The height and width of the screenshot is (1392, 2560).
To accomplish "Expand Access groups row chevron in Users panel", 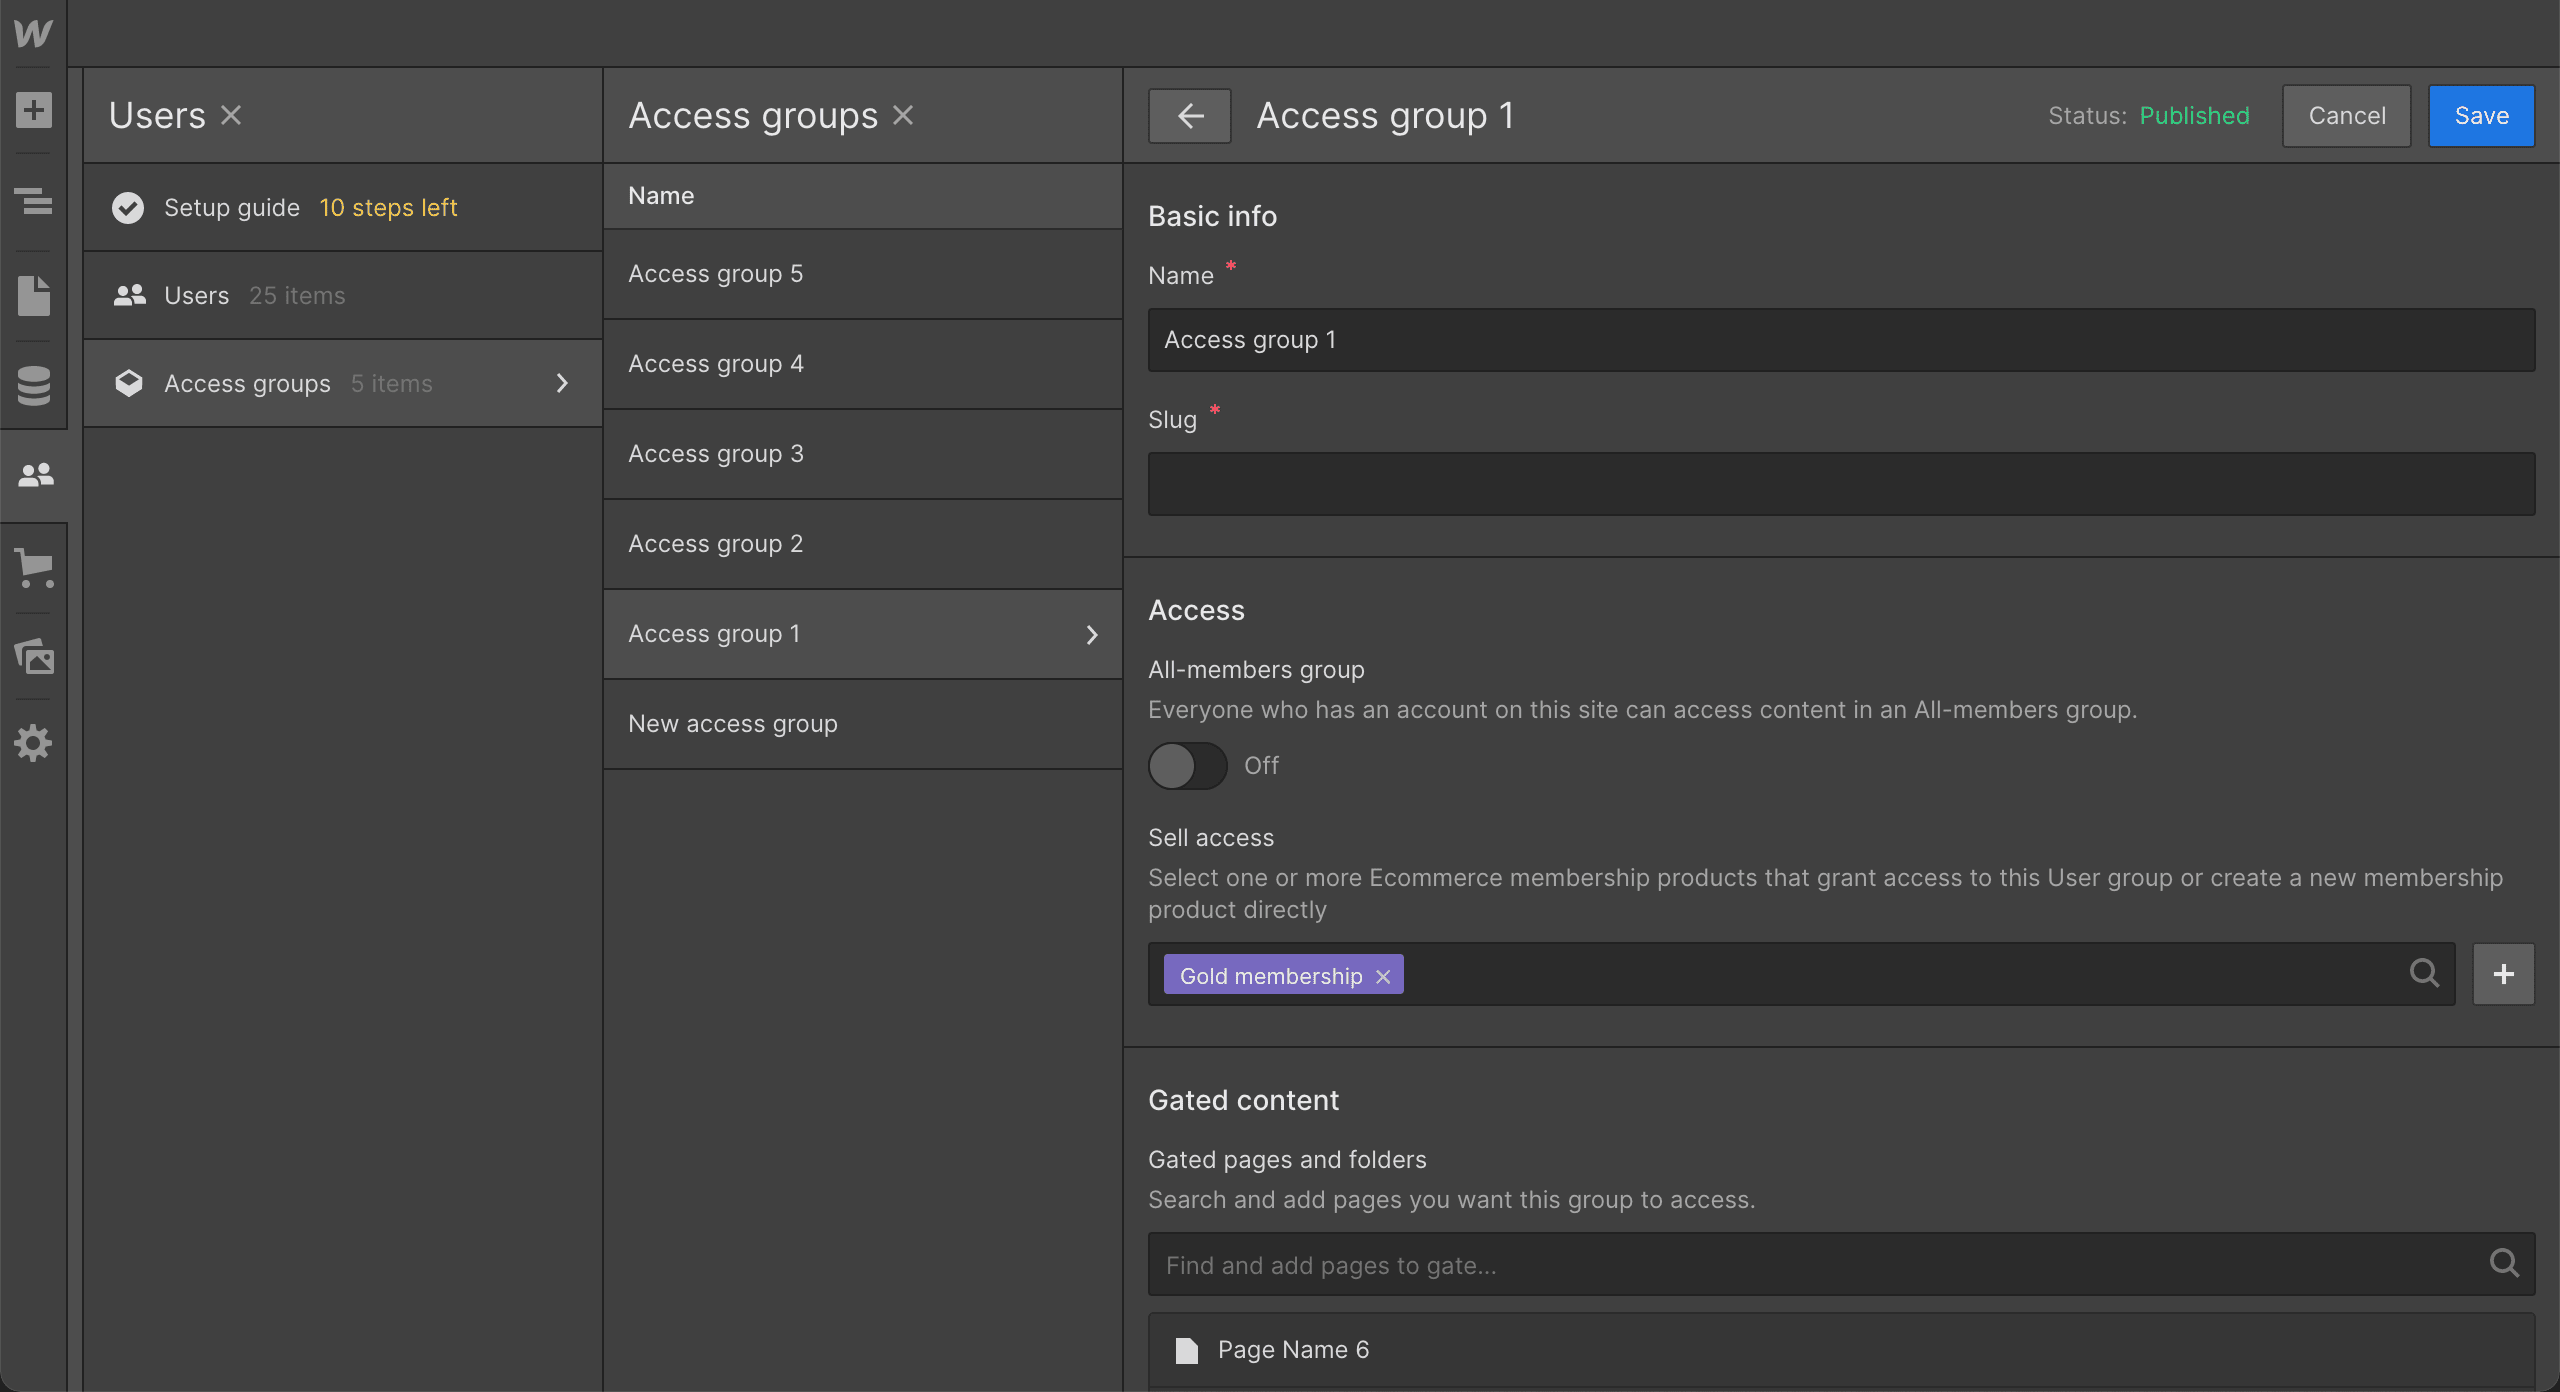I will [562, 383].
